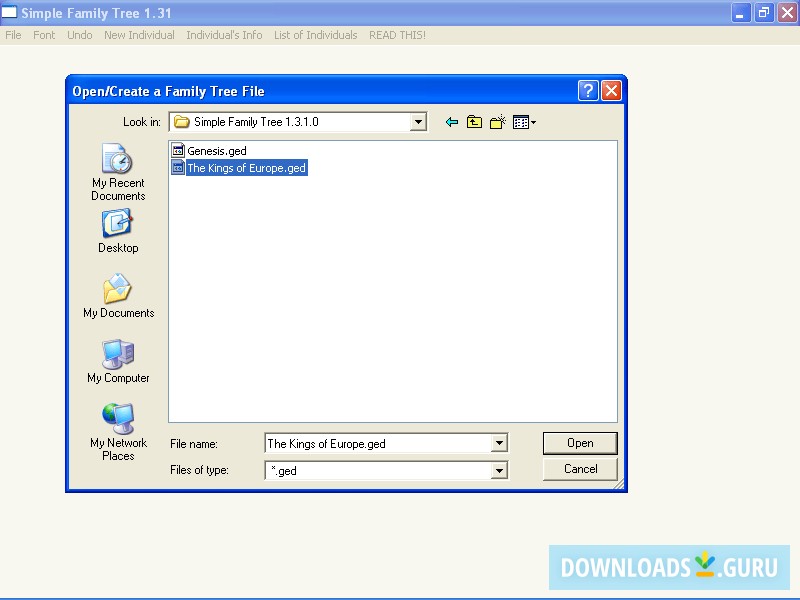
Task: Cancel the file dialog
Action: point(580,469)
